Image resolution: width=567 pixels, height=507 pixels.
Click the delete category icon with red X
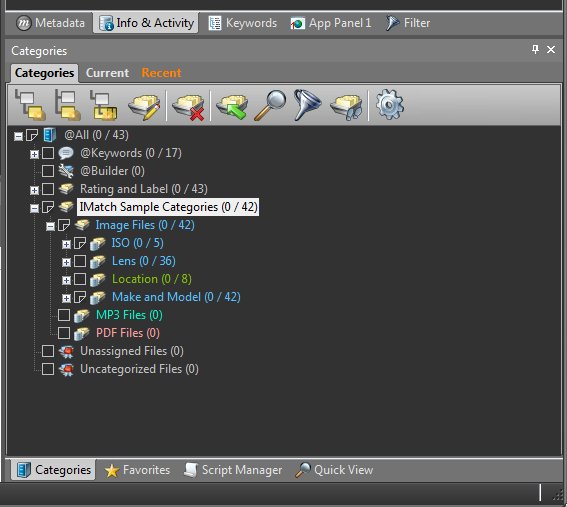[x=188, y=106]
